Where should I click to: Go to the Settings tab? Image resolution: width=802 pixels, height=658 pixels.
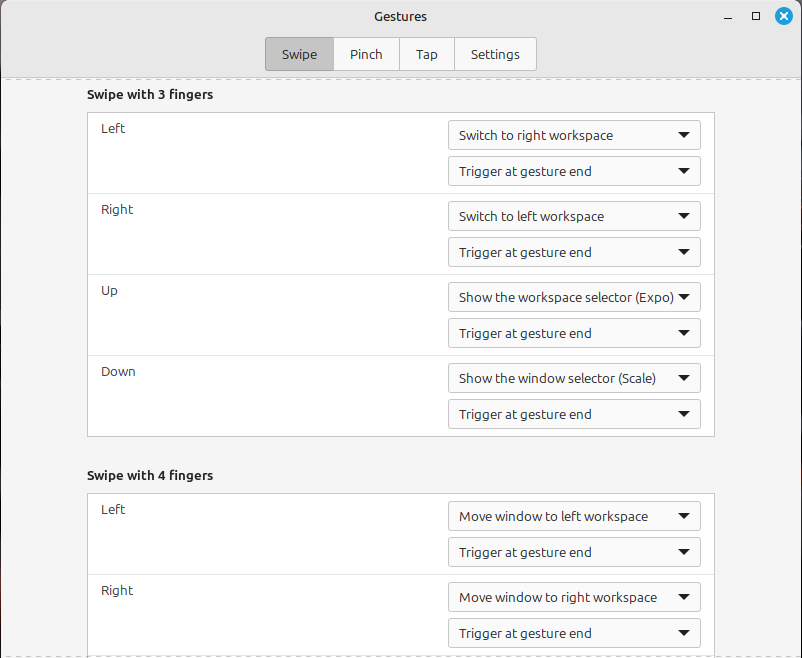495,54
